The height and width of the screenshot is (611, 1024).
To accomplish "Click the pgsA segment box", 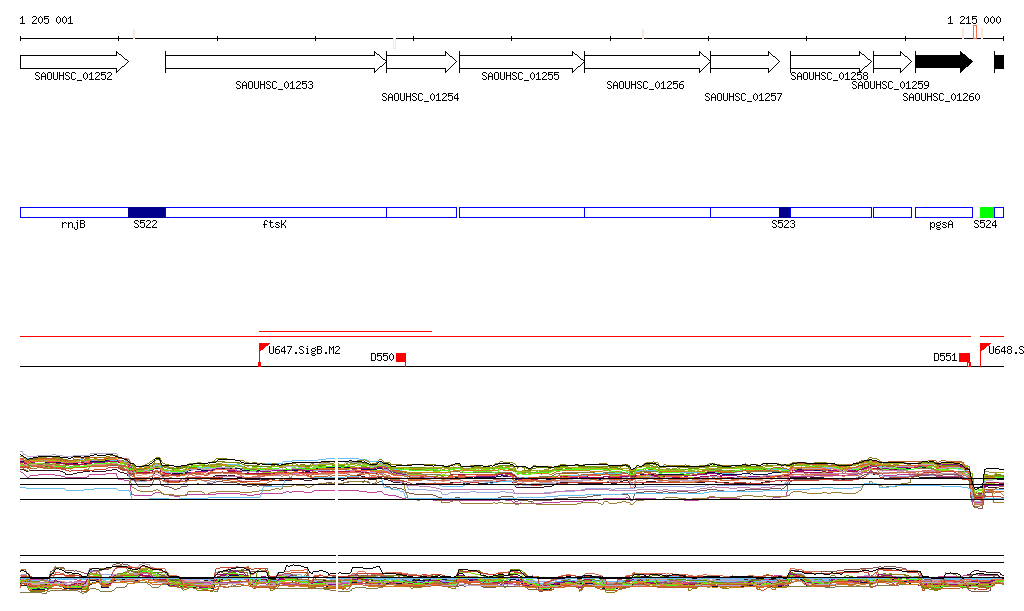I will pos(943,212).
